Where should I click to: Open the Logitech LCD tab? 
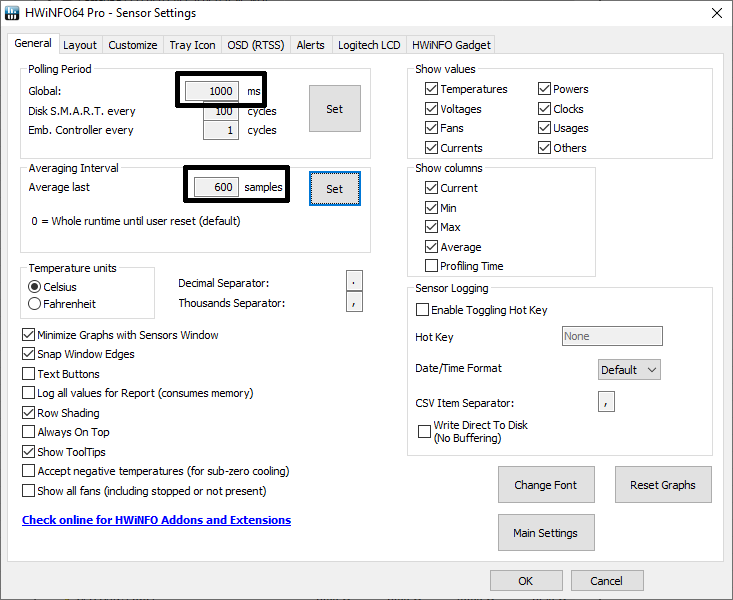[369, 45]
